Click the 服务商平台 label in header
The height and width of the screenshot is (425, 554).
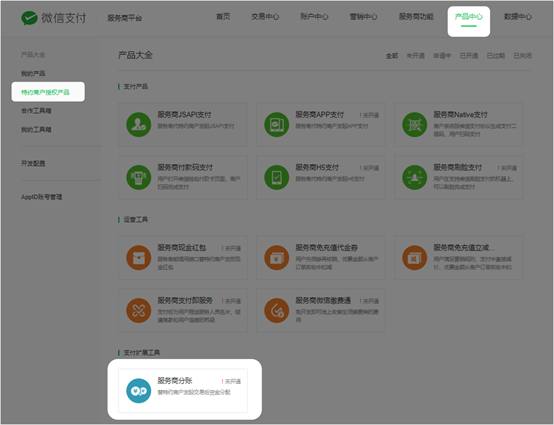[124, 18]
